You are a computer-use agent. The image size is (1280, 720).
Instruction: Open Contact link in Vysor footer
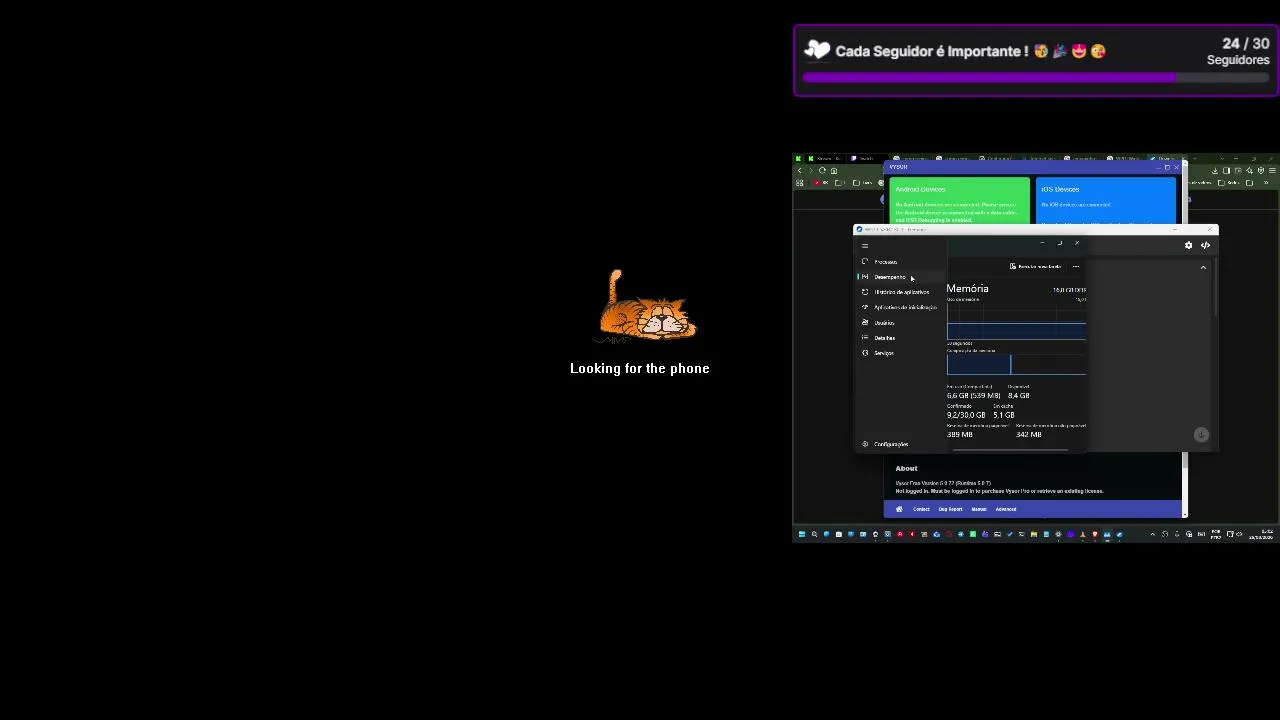pyautogui.click(x=921, y=509)
